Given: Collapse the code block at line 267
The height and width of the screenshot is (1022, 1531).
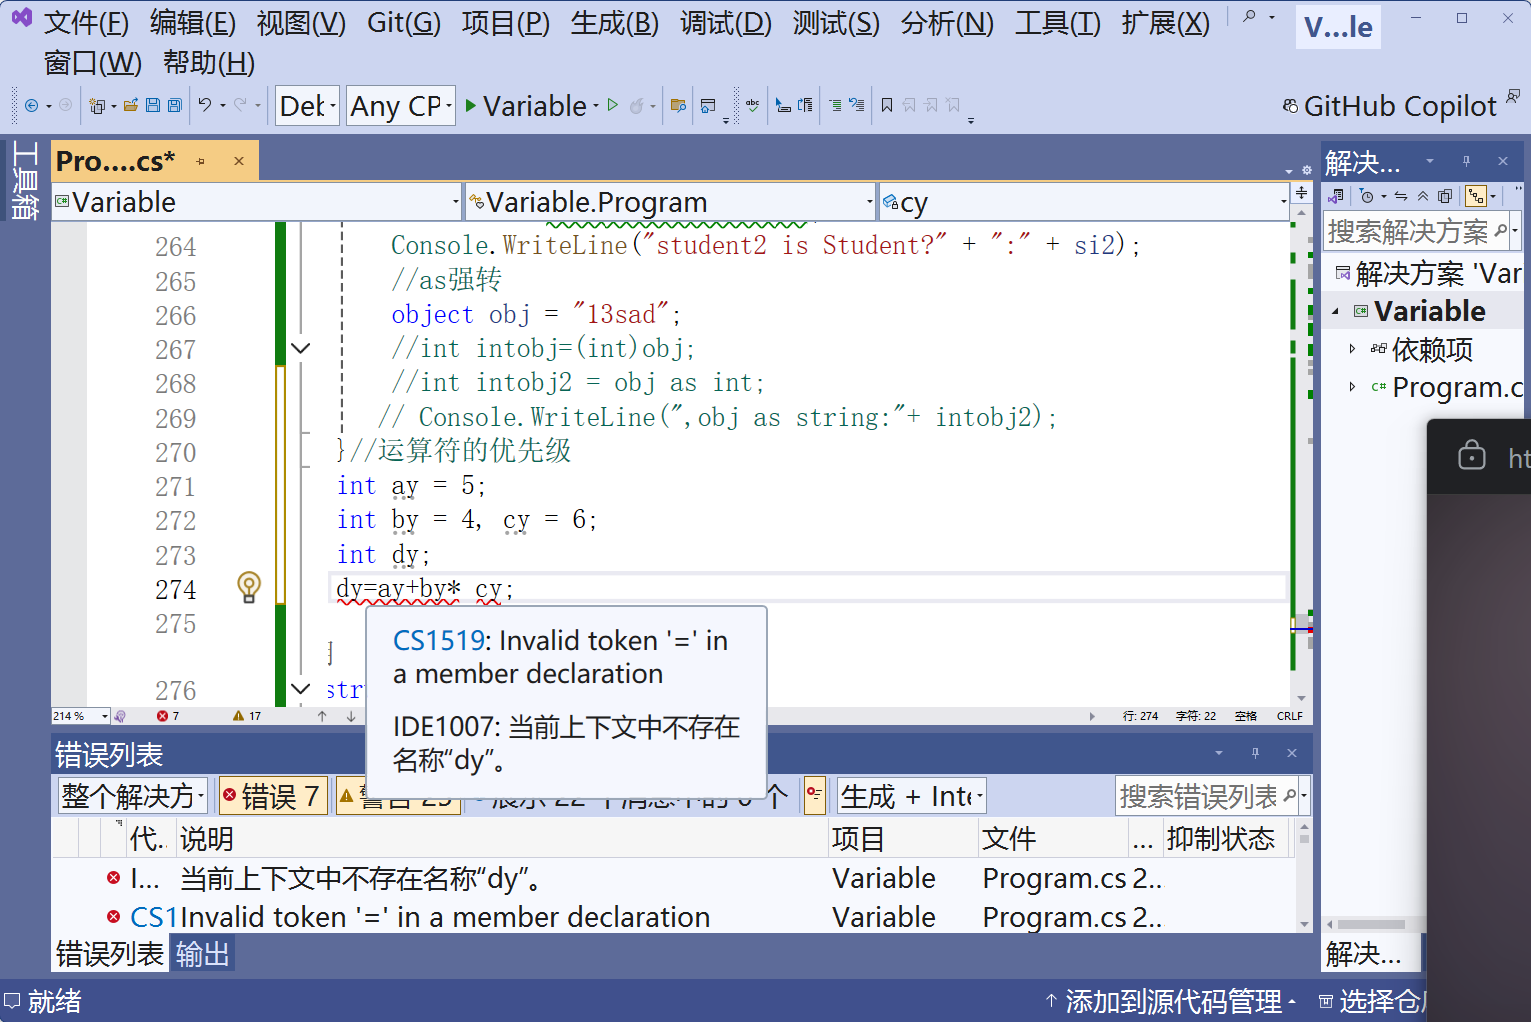Looking at the screenshot, I should tap(300, 348).
